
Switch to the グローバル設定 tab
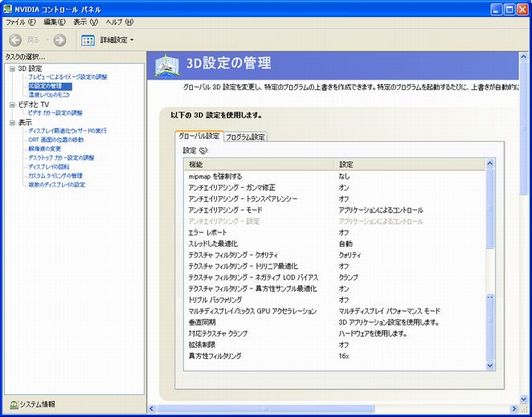[x=200, y=136]
